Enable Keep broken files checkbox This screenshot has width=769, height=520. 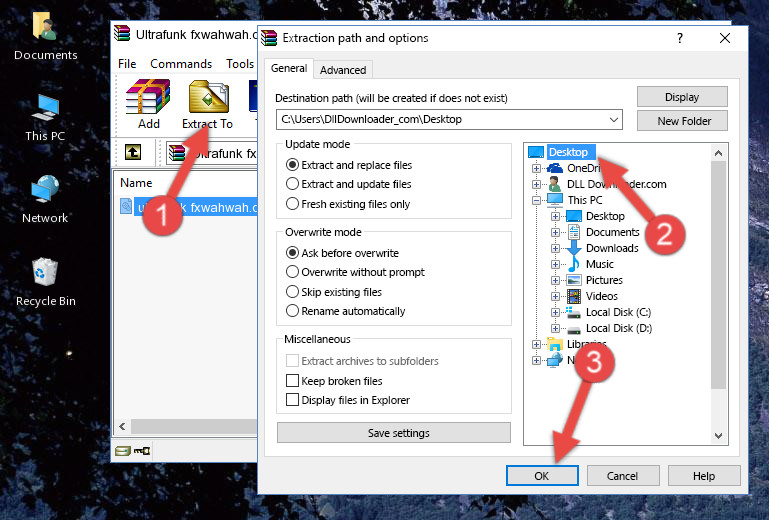[x=292, y=381]
